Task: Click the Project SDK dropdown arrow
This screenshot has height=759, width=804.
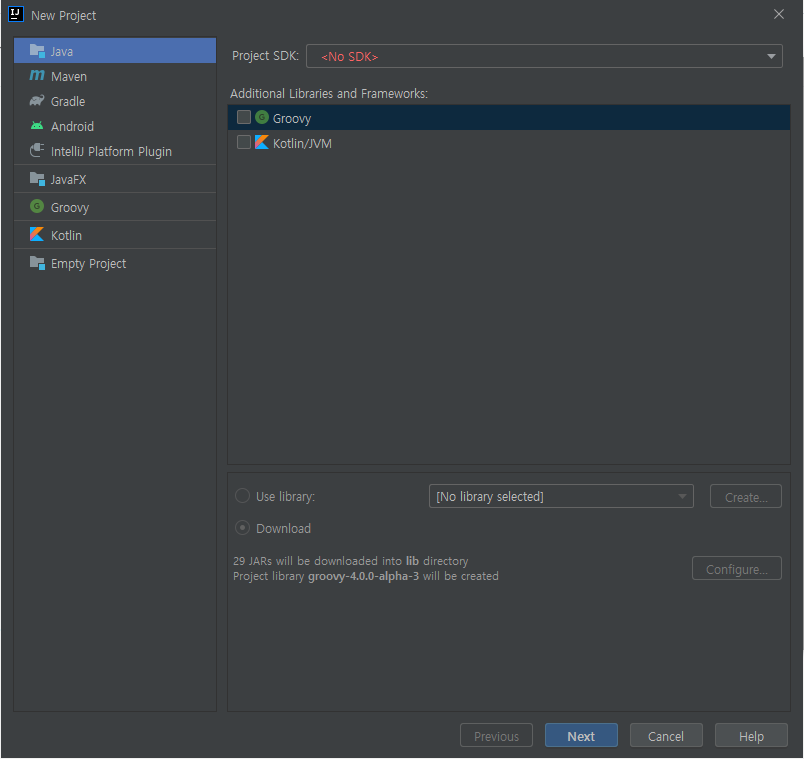Action: (x=771, y=56)
